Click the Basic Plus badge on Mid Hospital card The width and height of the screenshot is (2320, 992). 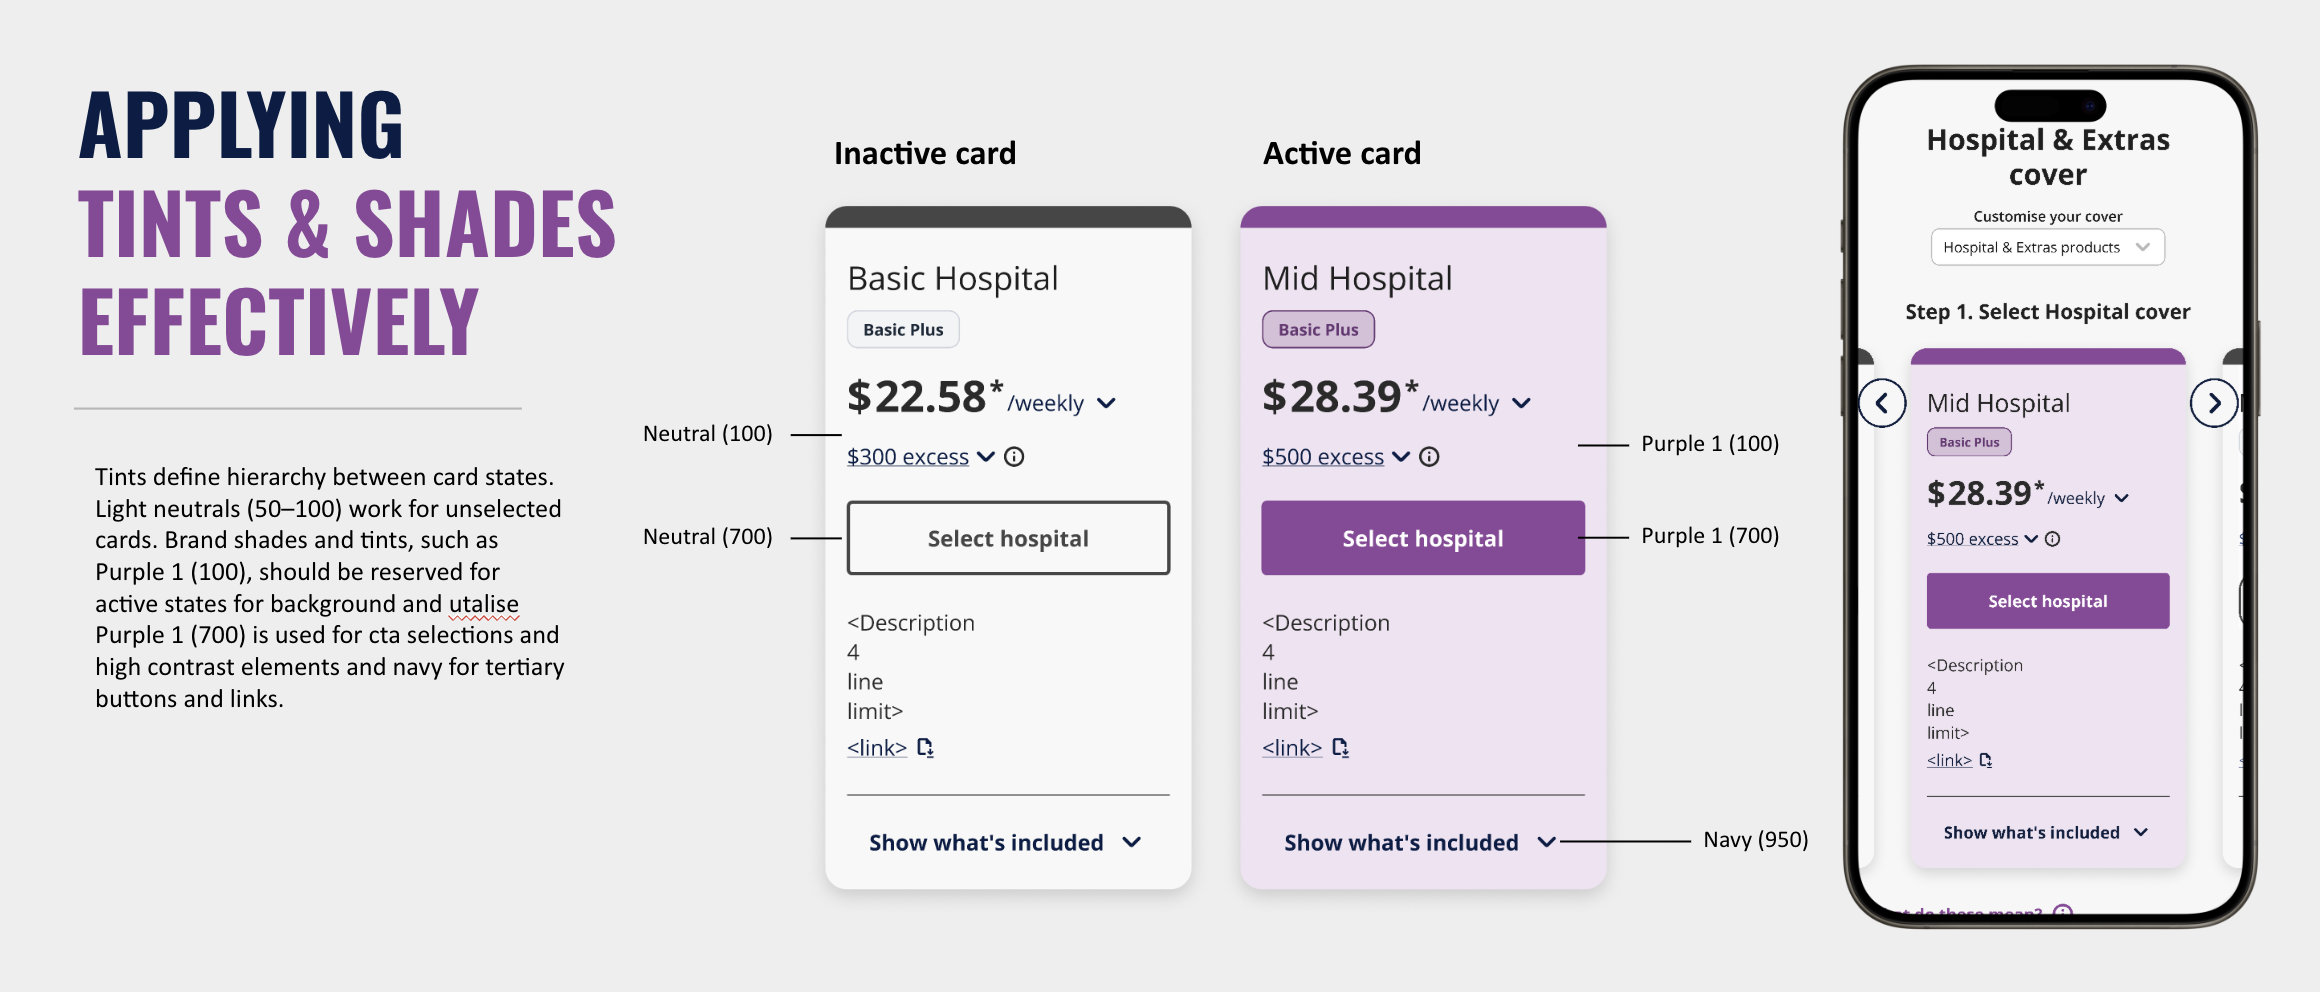click(1318, 330)
